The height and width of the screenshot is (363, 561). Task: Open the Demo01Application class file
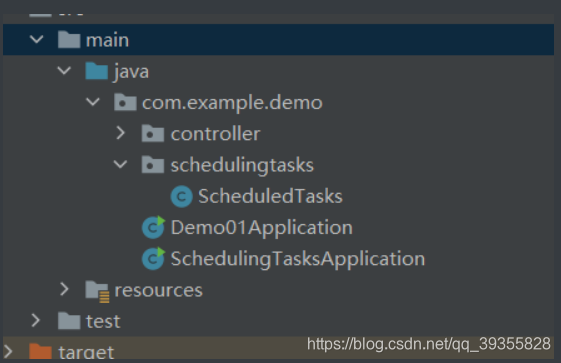262,228
